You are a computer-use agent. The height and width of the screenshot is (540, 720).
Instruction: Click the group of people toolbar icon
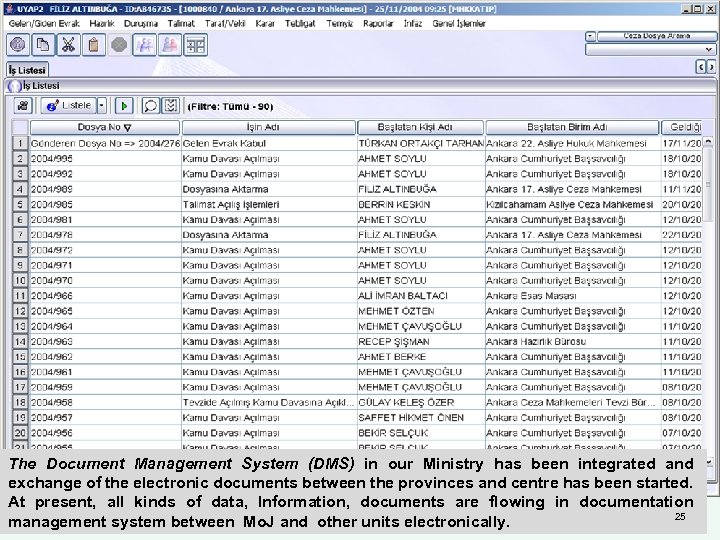coord(144,45)
